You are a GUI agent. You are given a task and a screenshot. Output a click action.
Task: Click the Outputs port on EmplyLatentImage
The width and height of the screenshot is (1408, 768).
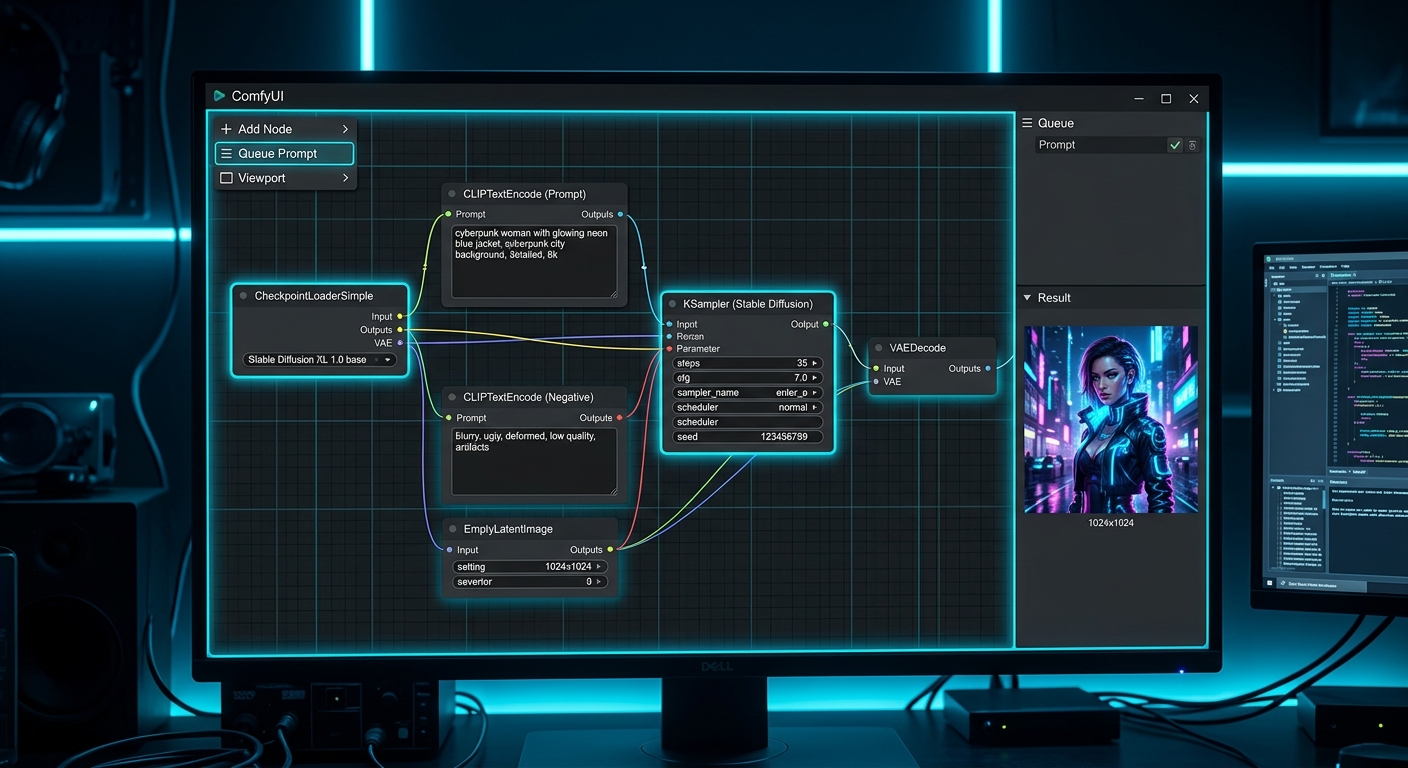610,550
